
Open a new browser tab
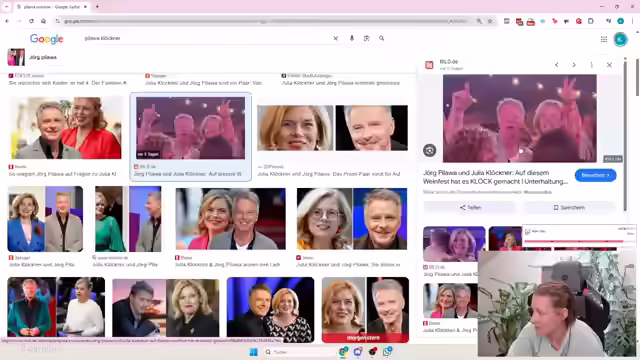[97, 7]
